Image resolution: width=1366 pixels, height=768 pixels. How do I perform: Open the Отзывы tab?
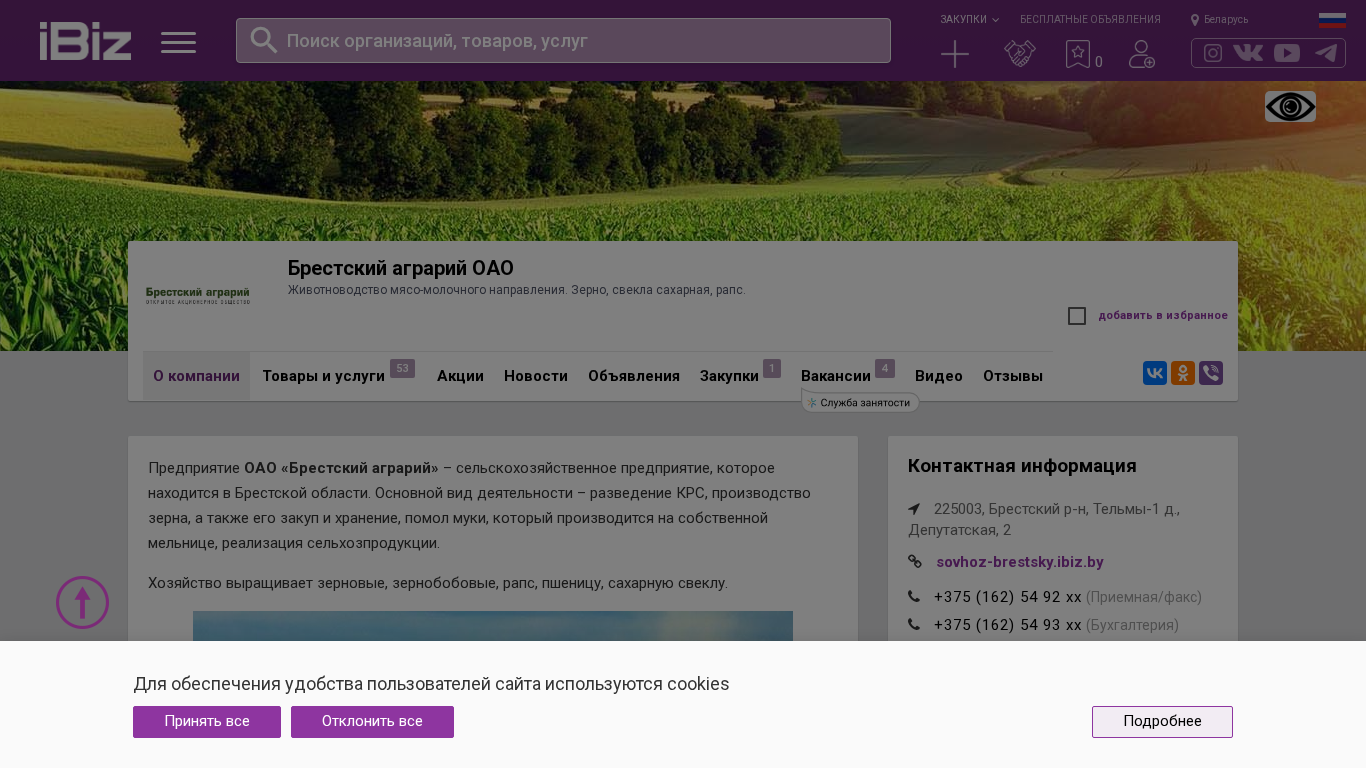click(x=1013, y=376)
